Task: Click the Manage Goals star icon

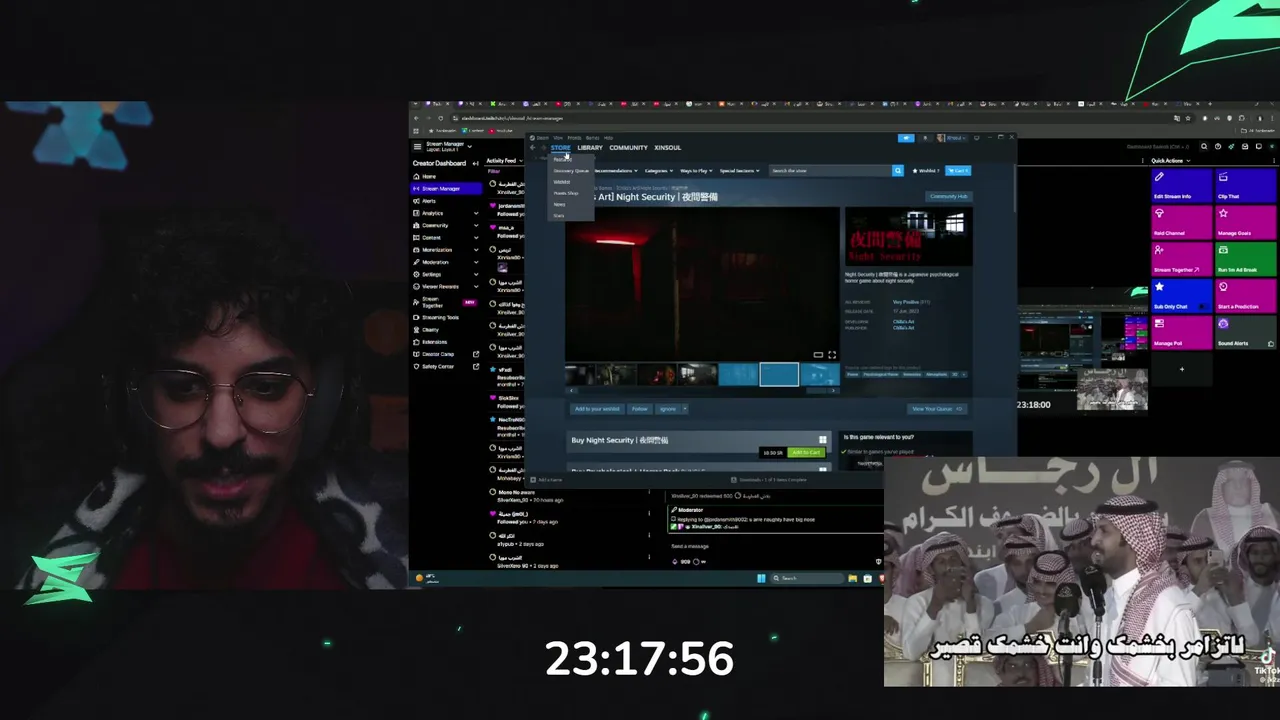Action: click(1223, 213)
